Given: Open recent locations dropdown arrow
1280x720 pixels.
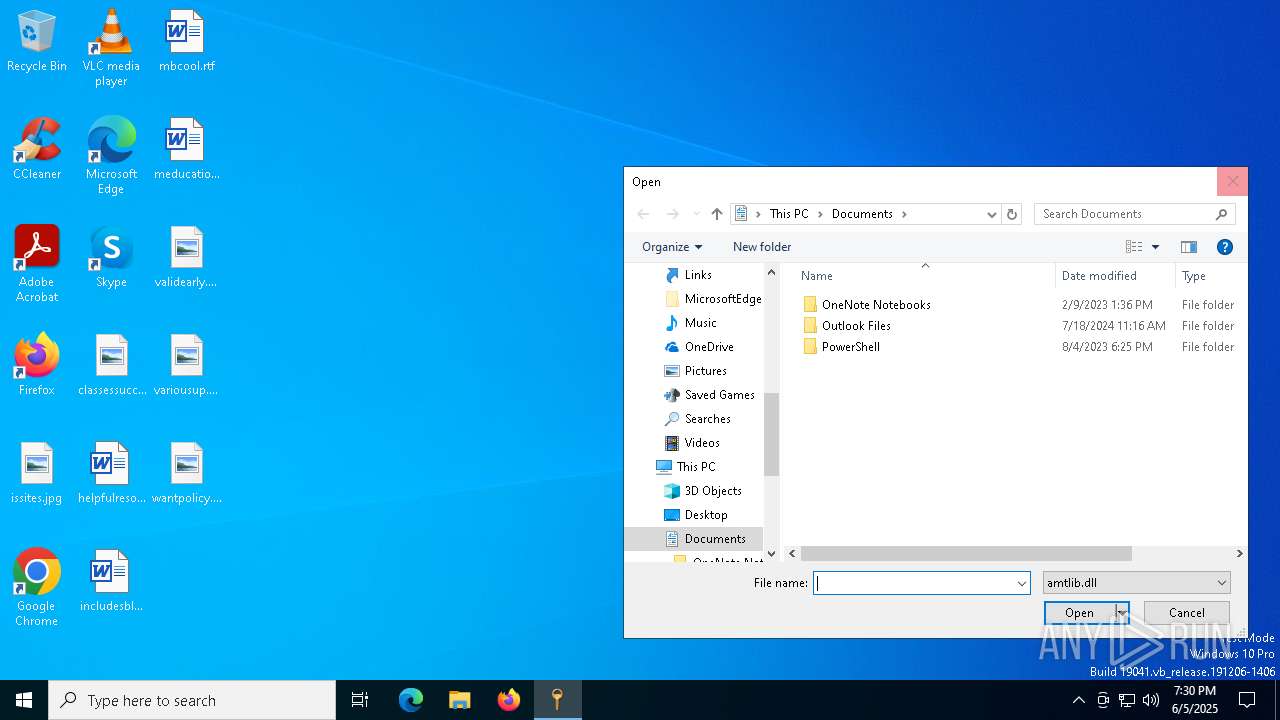Looking at the screenshot, I should pyautogui.click(x=696, y=214).
